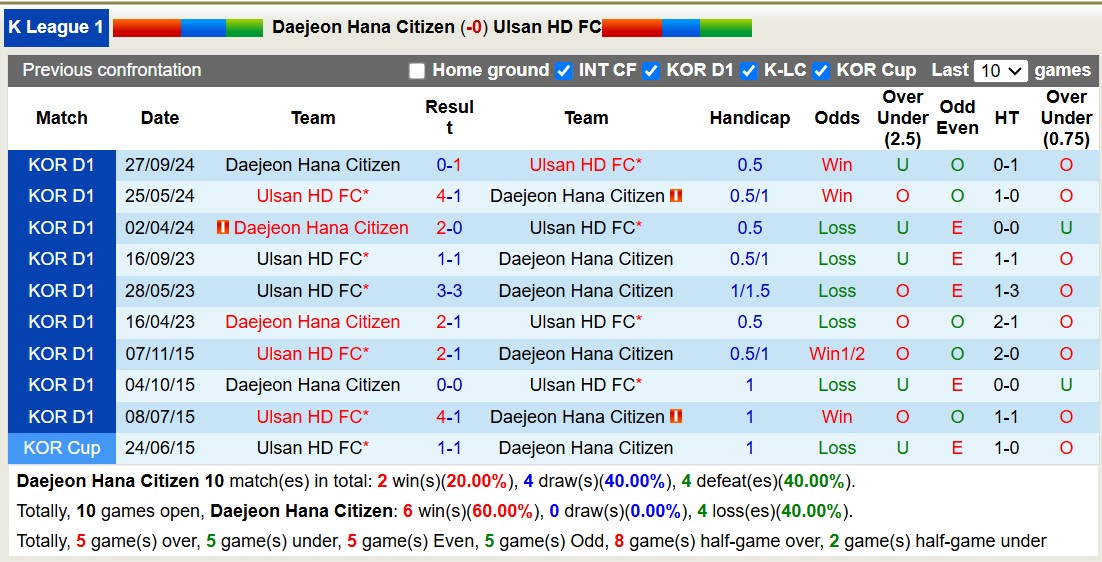Screen dimensions: 1102x562
Task: Click the 60.00% win percentage in summary
Action: click(x=503, y=511)
